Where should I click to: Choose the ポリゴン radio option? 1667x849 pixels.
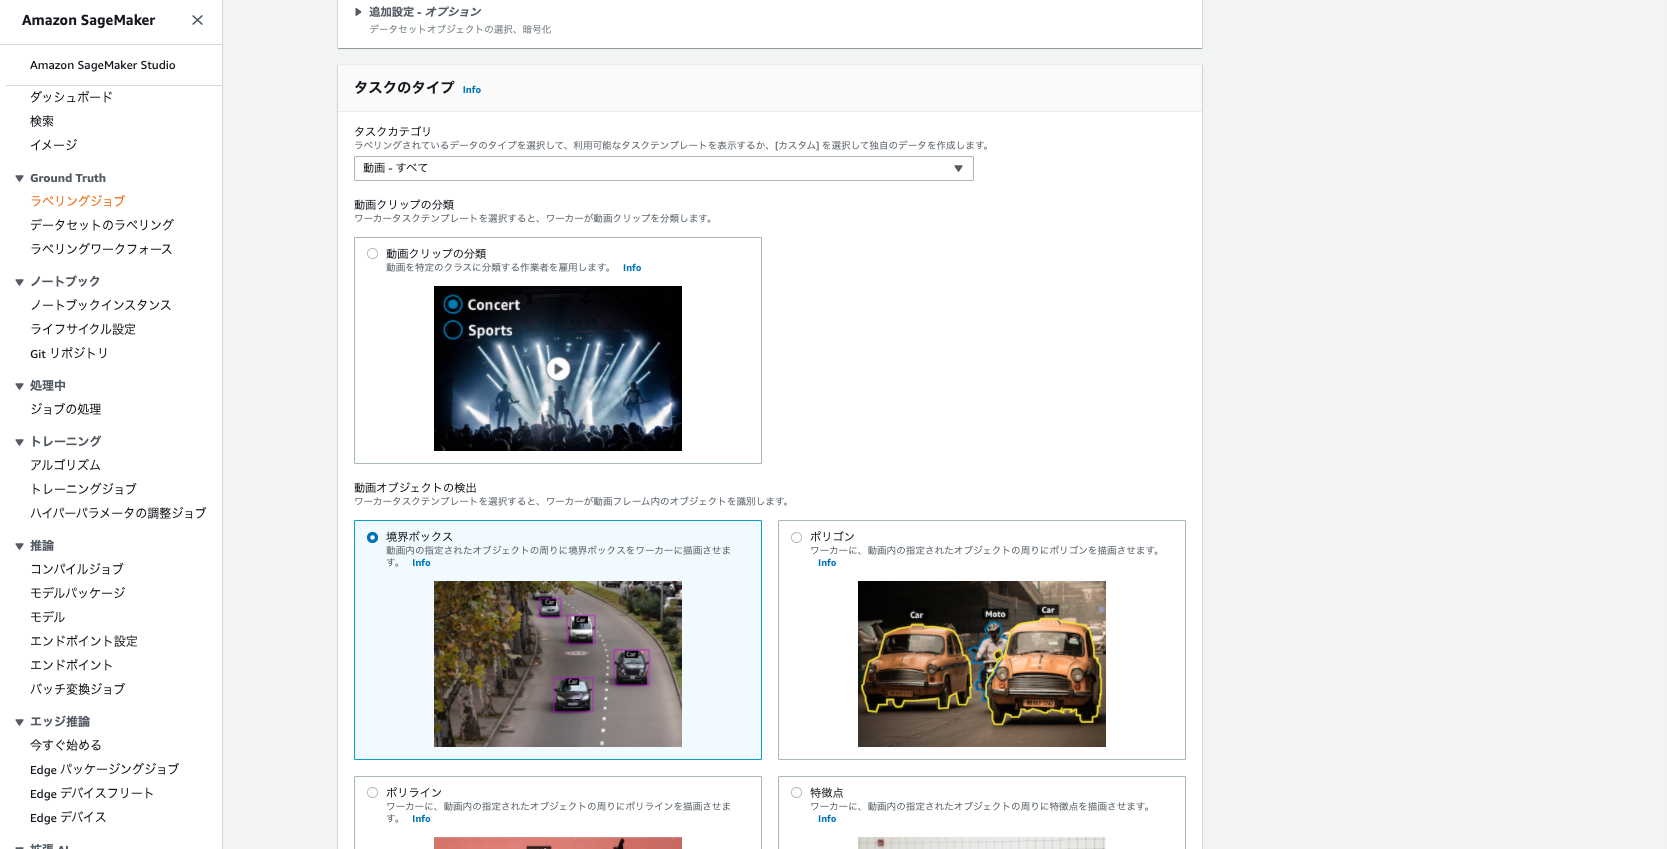(x=796, y=537)
